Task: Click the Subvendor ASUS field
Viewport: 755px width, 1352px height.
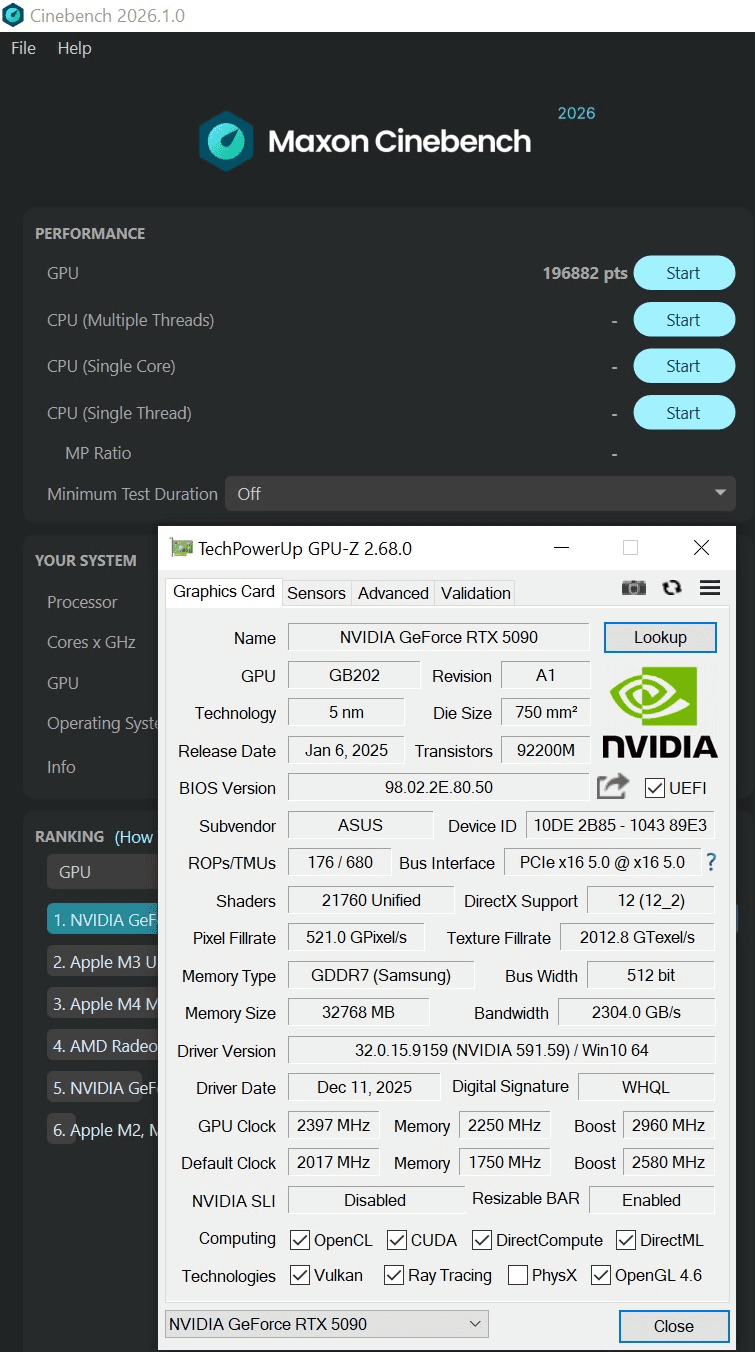Action: 360,825
